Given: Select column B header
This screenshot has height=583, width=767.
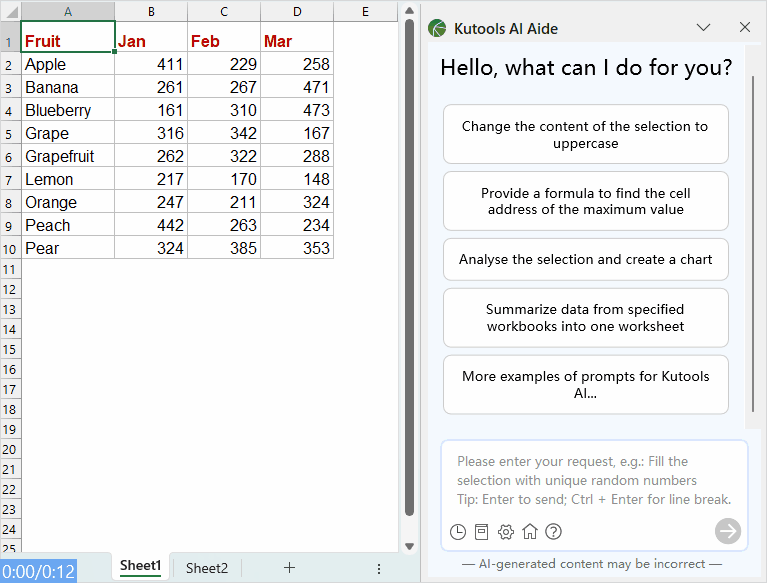Looking at the screenshot, I should (151, 11).
